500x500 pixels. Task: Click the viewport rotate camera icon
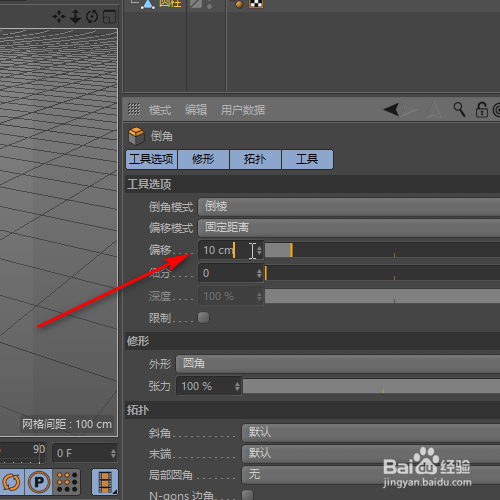(x=92, y=16)
